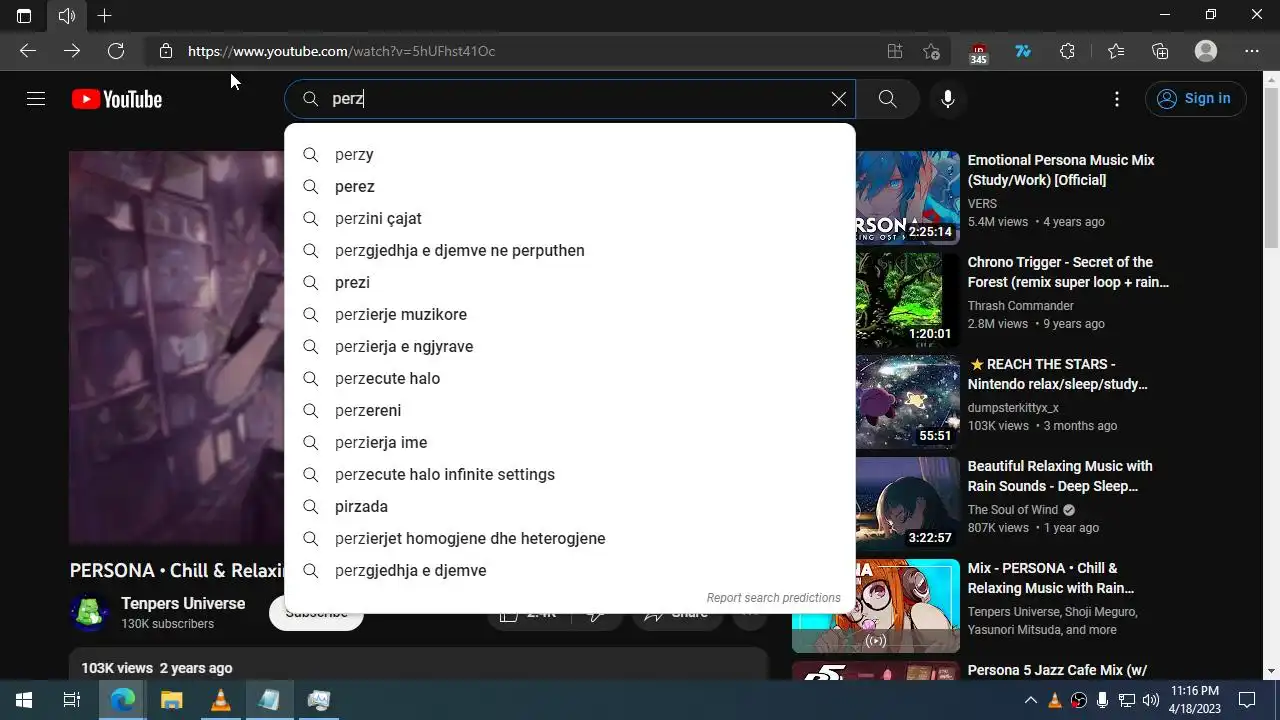Open tab actions menu icon

point(24,15)
